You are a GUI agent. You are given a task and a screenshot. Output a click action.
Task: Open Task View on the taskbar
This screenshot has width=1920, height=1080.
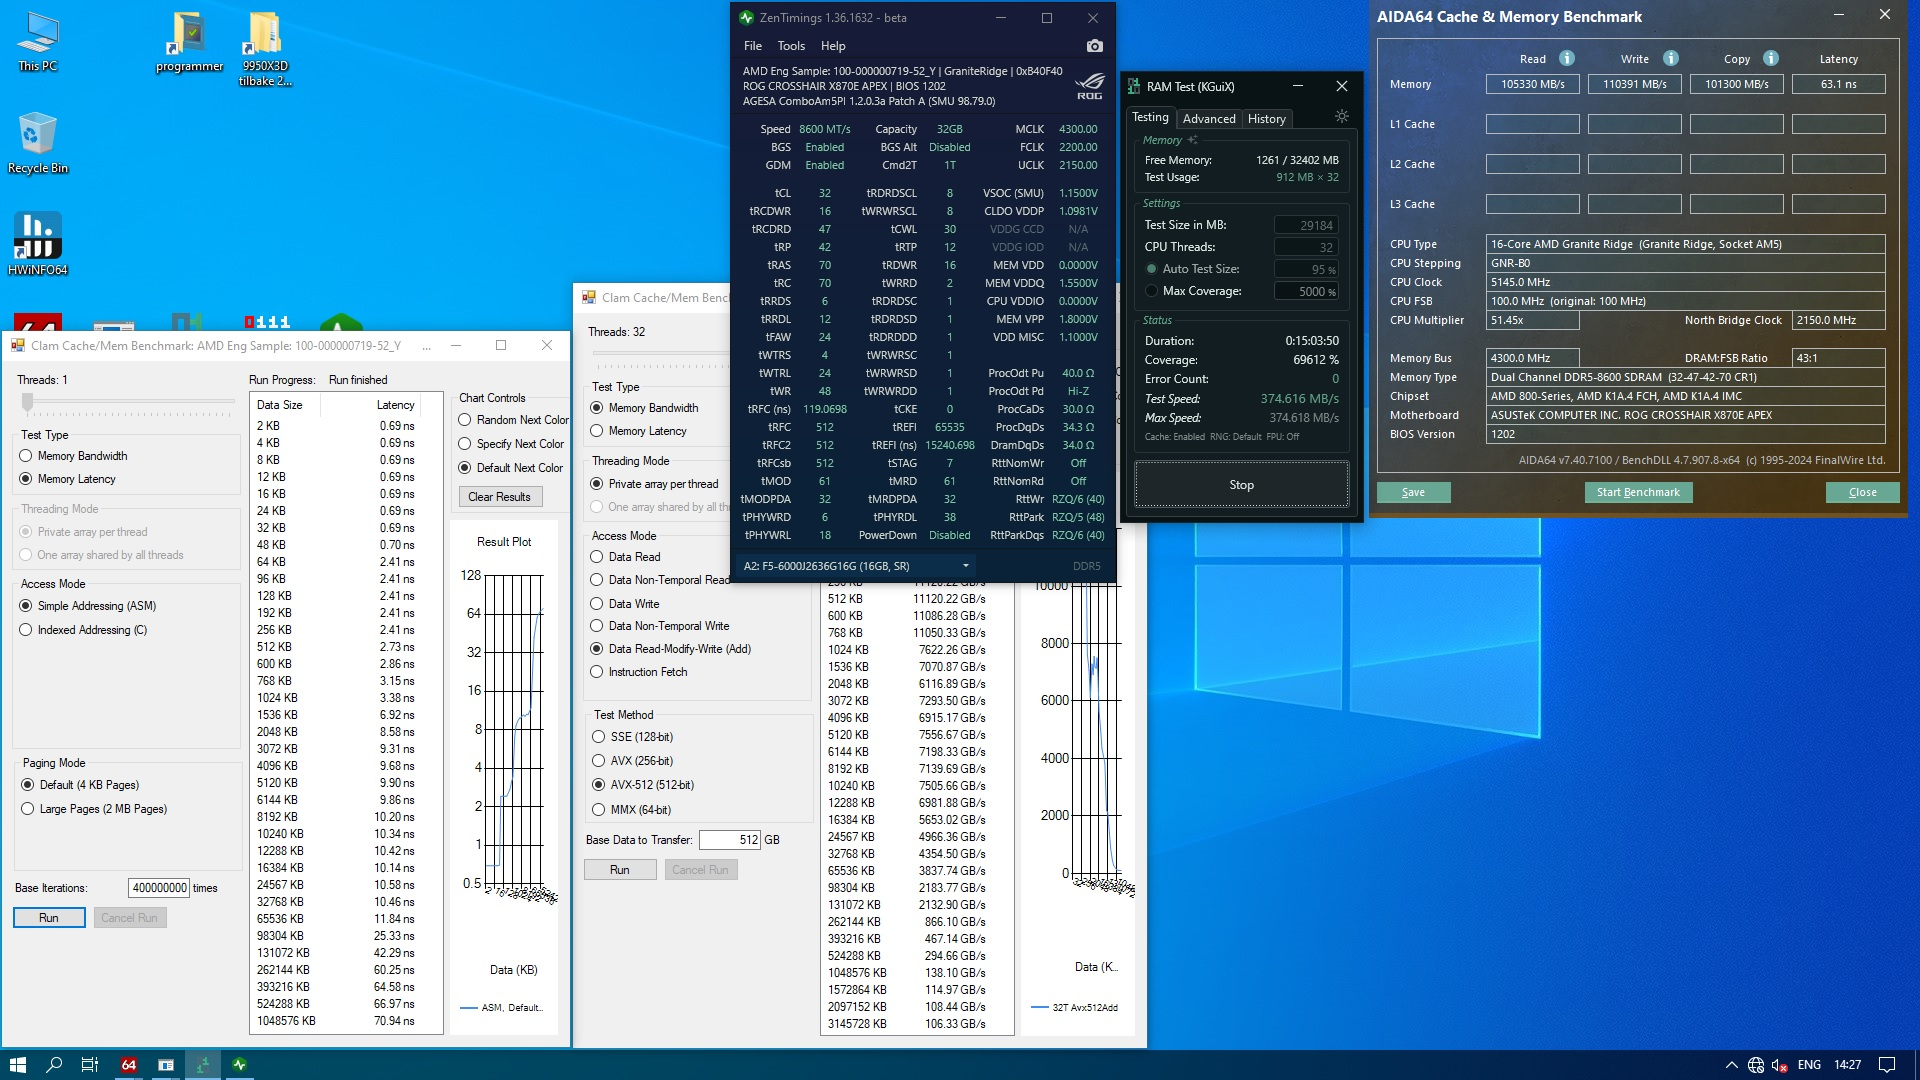(90, 1064)
